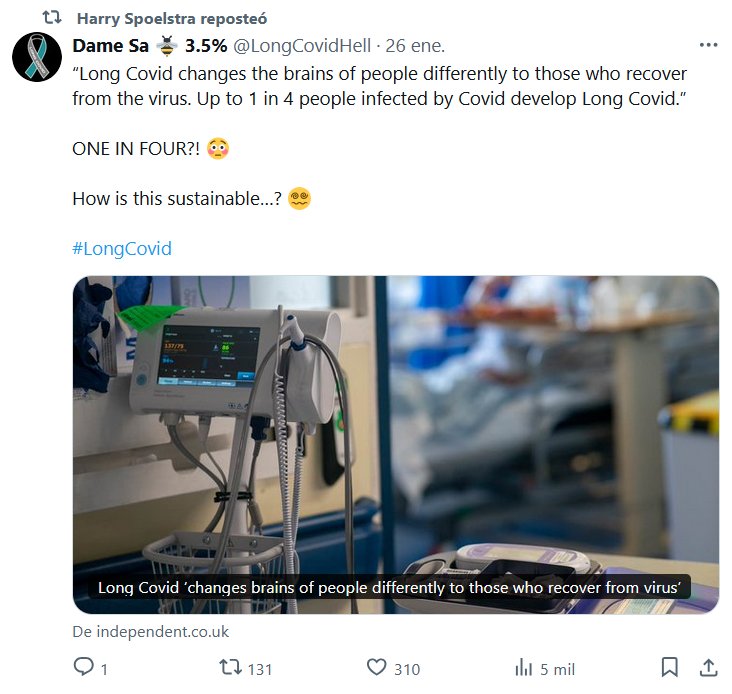Click the reply speech bubble icon

pyautogui.click(x=84, y=667)
